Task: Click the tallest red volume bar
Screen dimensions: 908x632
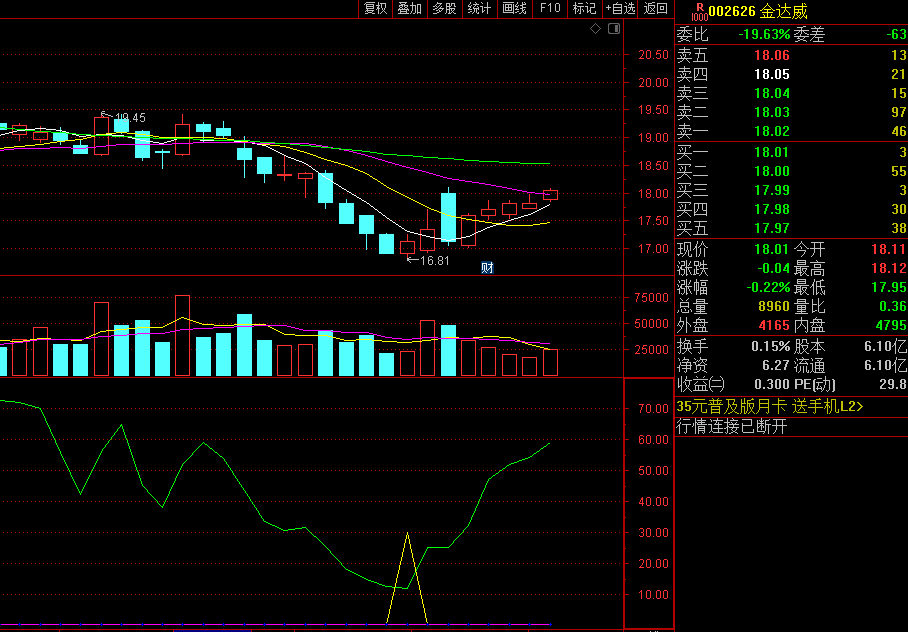Action: [x=182, y=335]
